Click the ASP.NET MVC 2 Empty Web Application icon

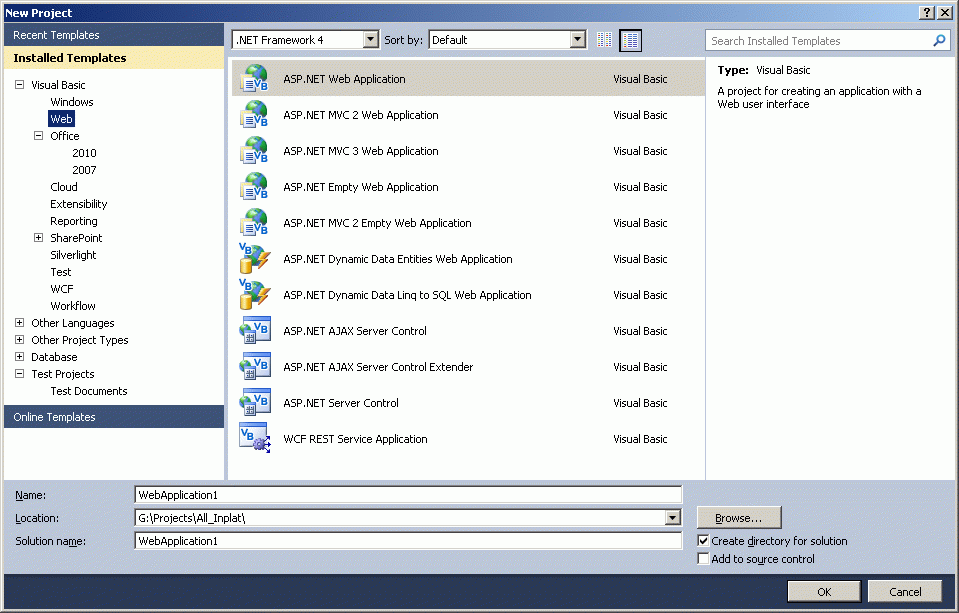coord(254,223)
